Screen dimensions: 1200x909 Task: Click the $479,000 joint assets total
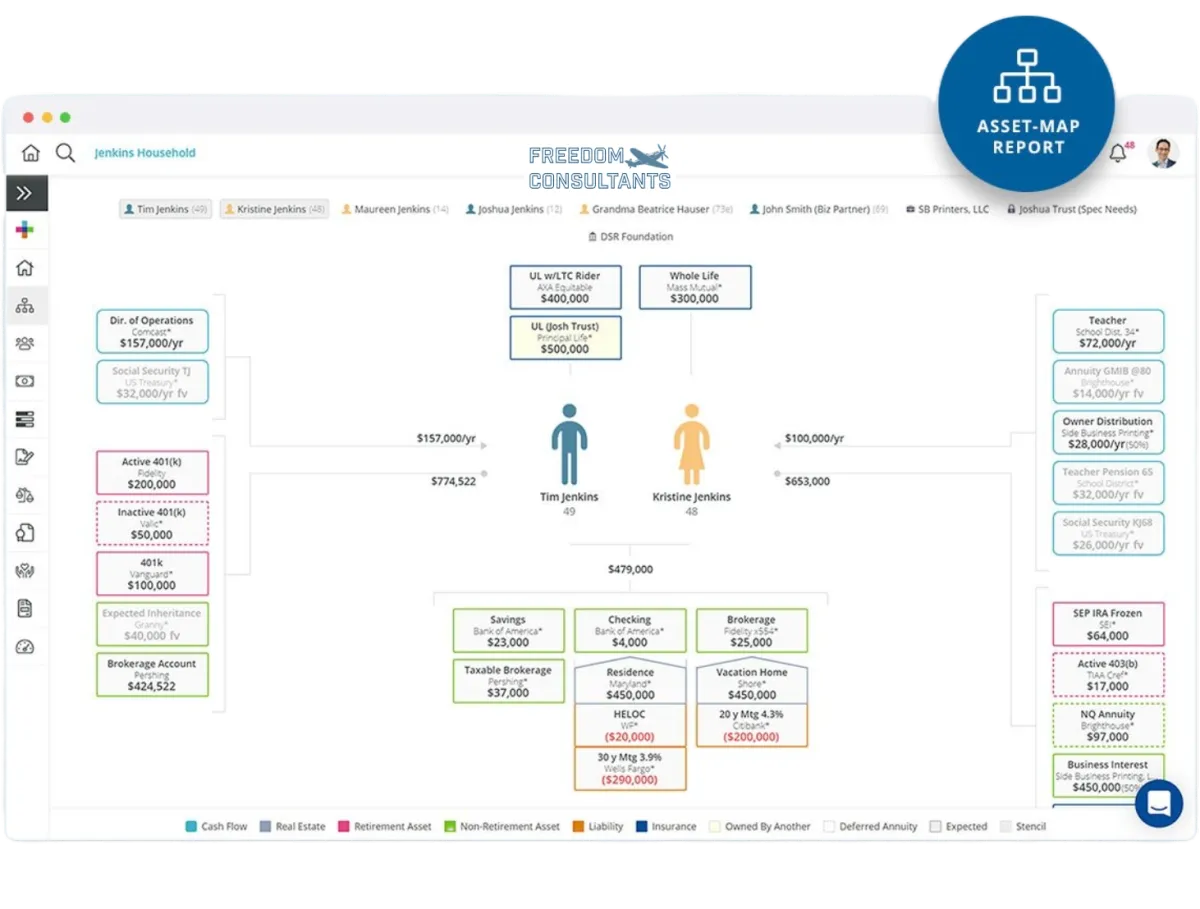(x=630, y=570)
